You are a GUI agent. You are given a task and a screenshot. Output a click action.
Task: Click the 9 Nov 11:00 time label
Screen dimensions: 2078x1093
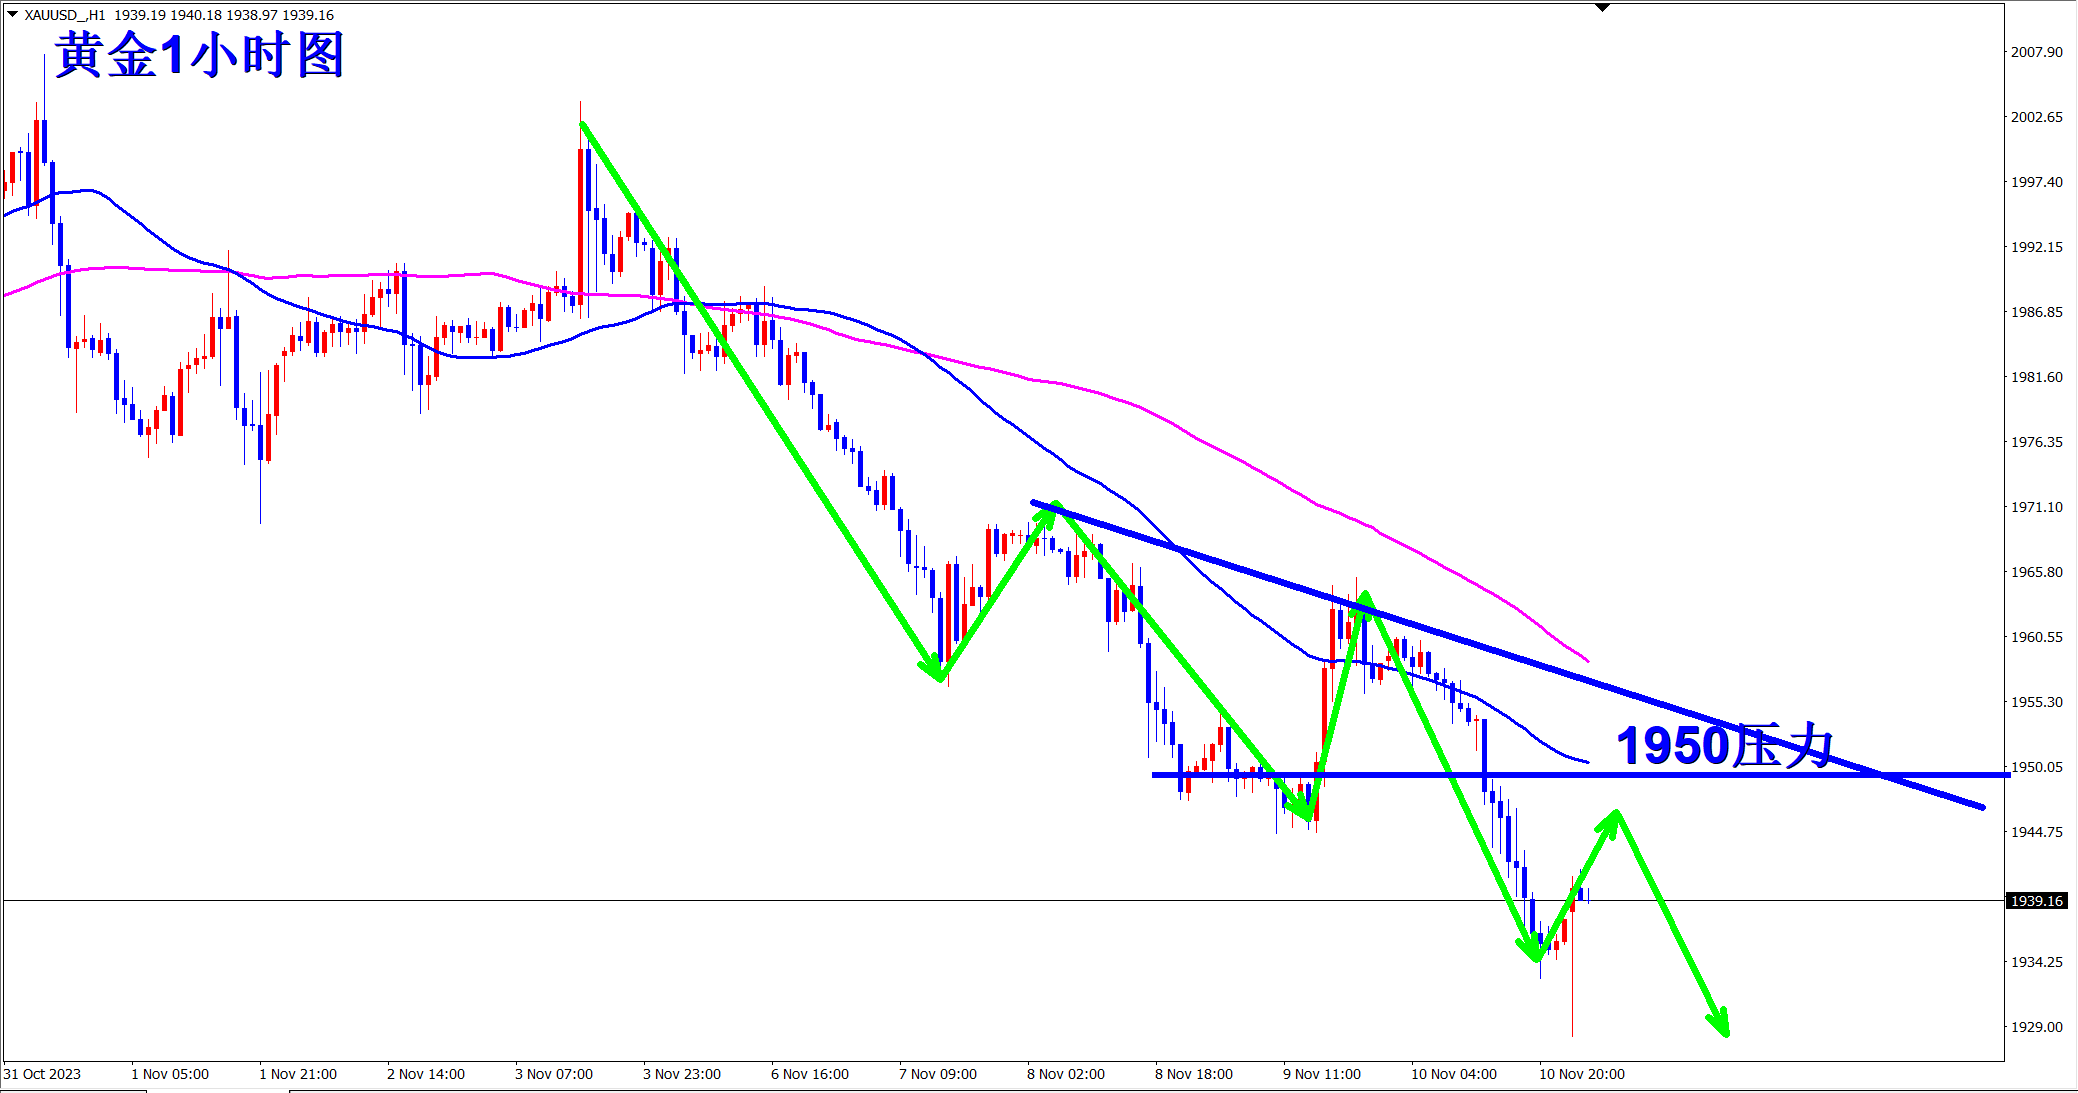(1321, 1074)
